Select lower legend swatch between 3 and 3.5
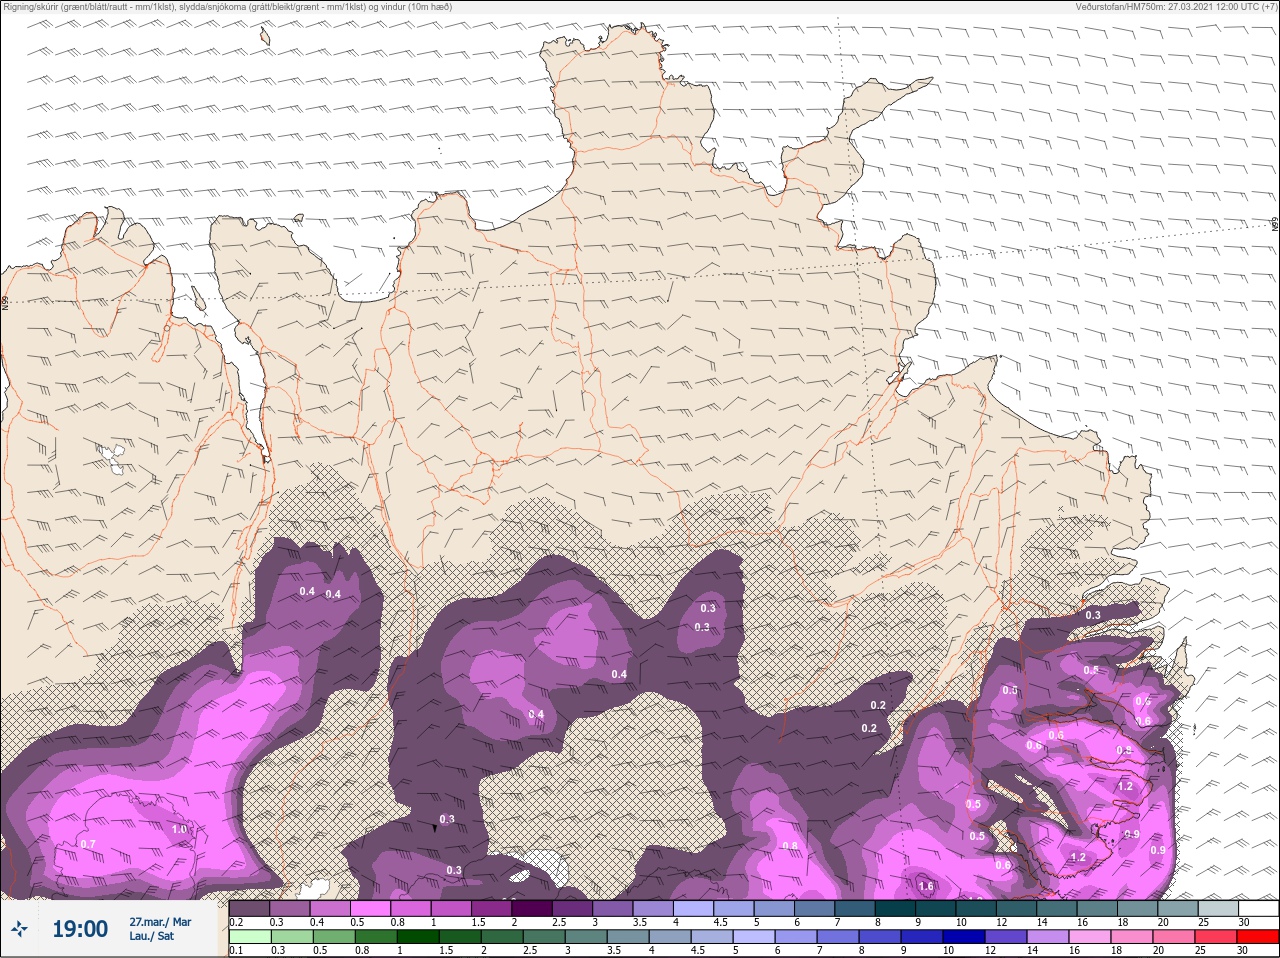 click(x=586, y=937)
